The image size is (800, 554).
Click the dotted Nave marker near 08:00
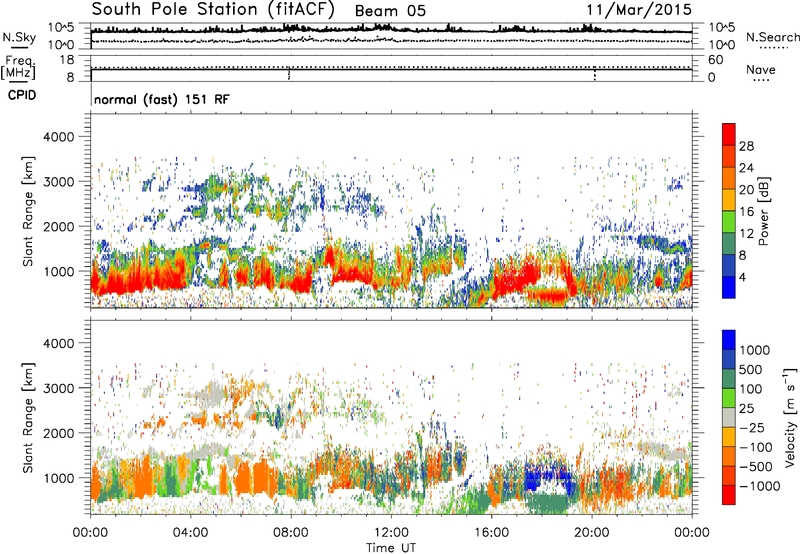point(289,74)
